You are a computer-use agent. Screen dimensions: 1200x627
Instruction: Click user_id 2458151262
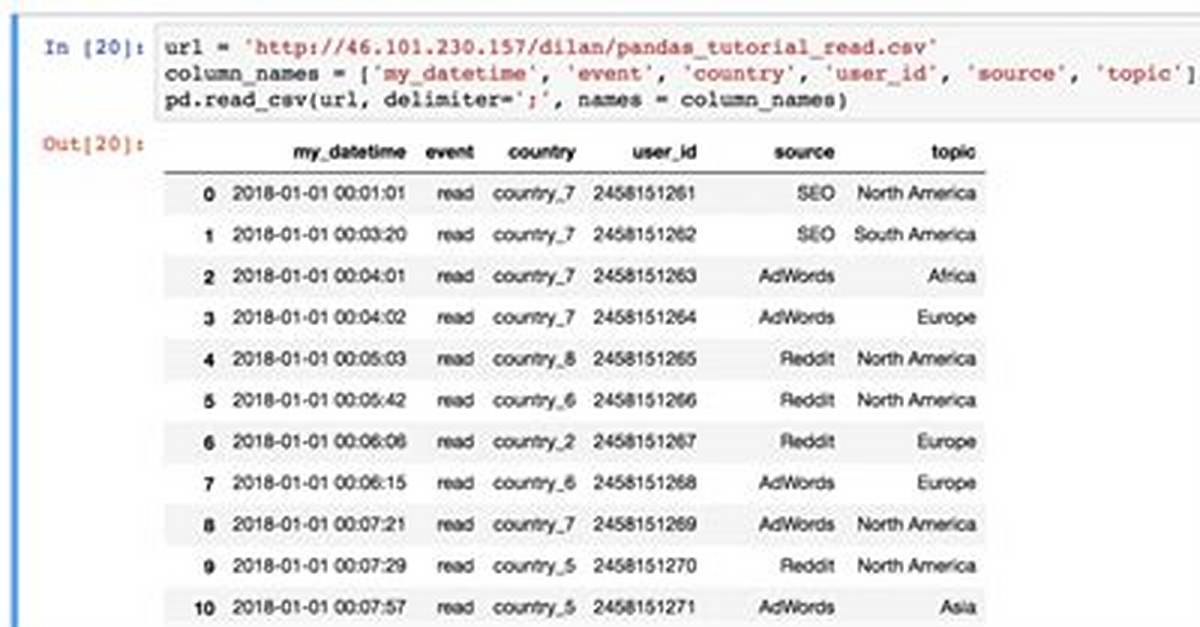coord(645,235)
